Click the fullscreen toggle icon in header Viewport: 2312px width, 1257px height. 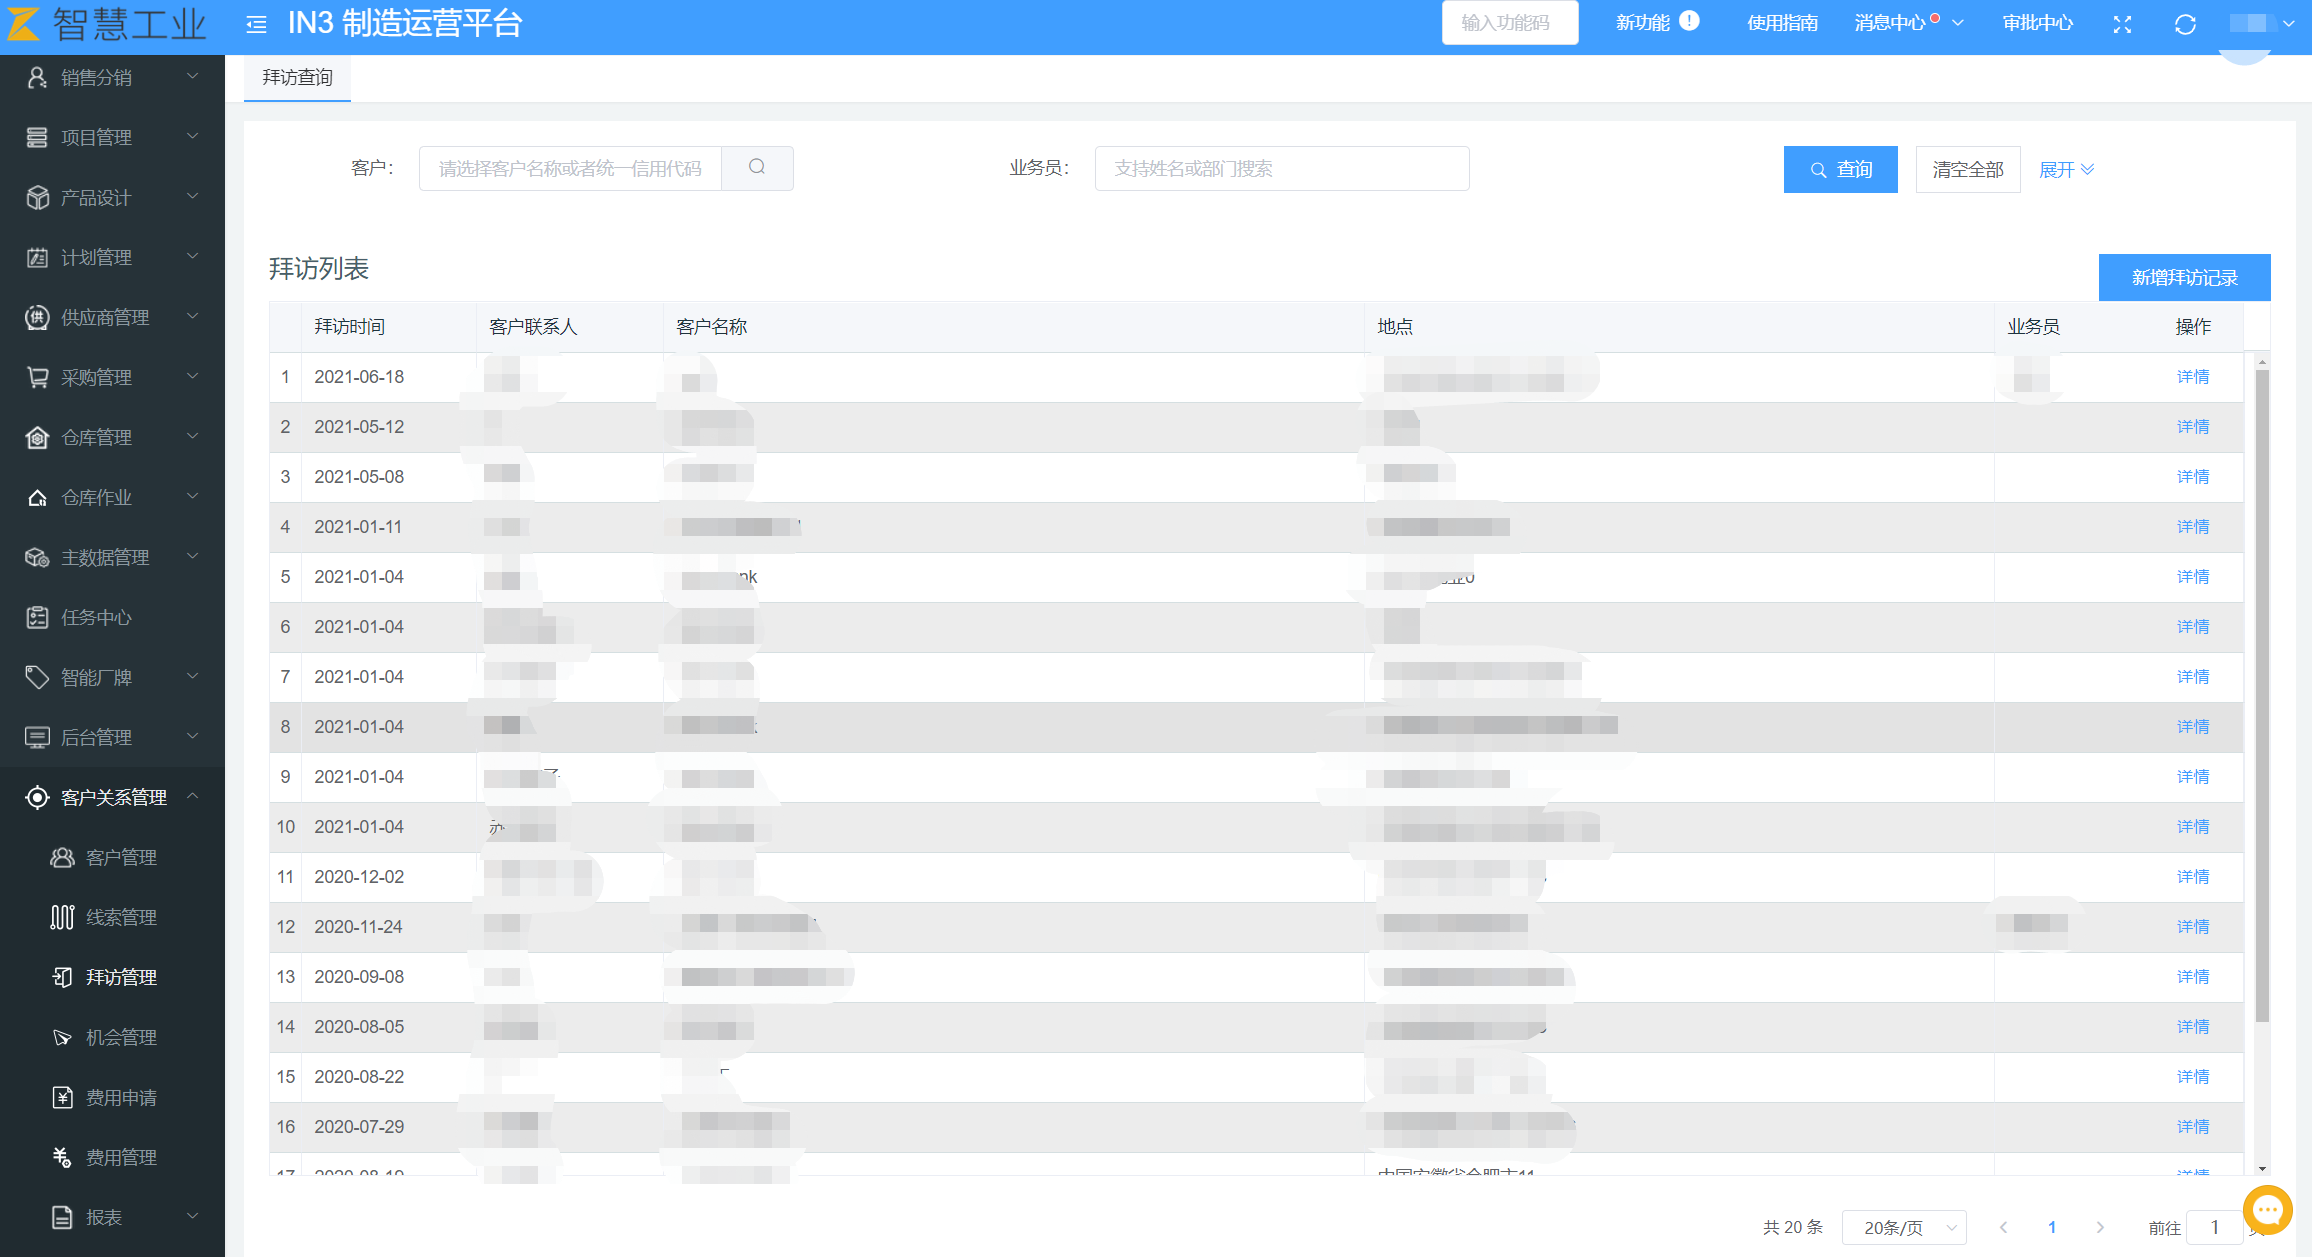click(2122, 24)
